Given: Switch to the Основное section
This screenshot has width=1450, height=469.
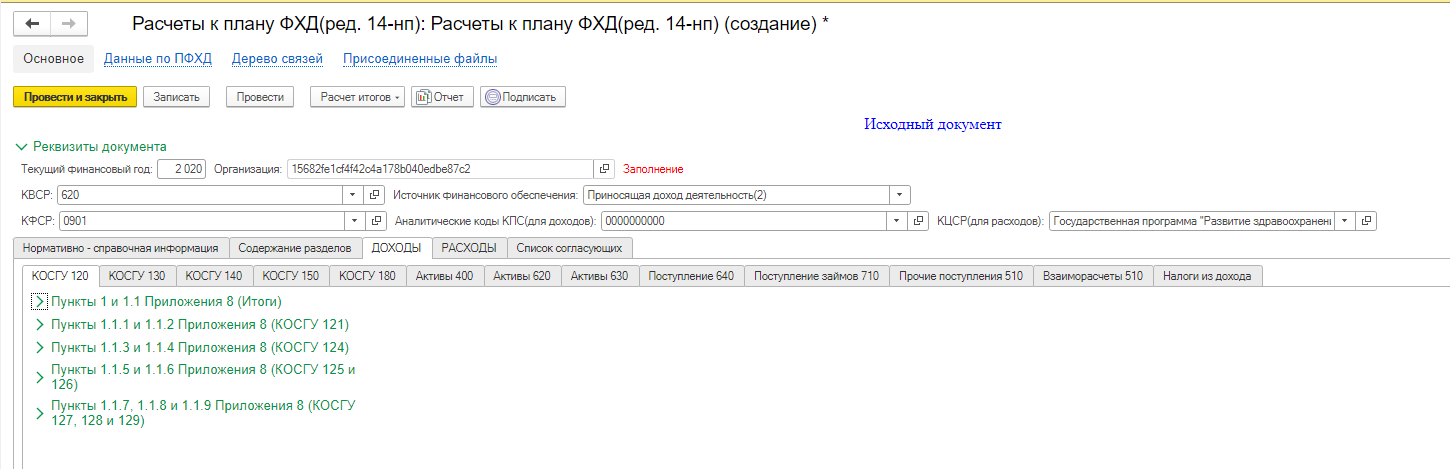Looking at the screenshot, I should pyautogui.click(x=53, y=59).
